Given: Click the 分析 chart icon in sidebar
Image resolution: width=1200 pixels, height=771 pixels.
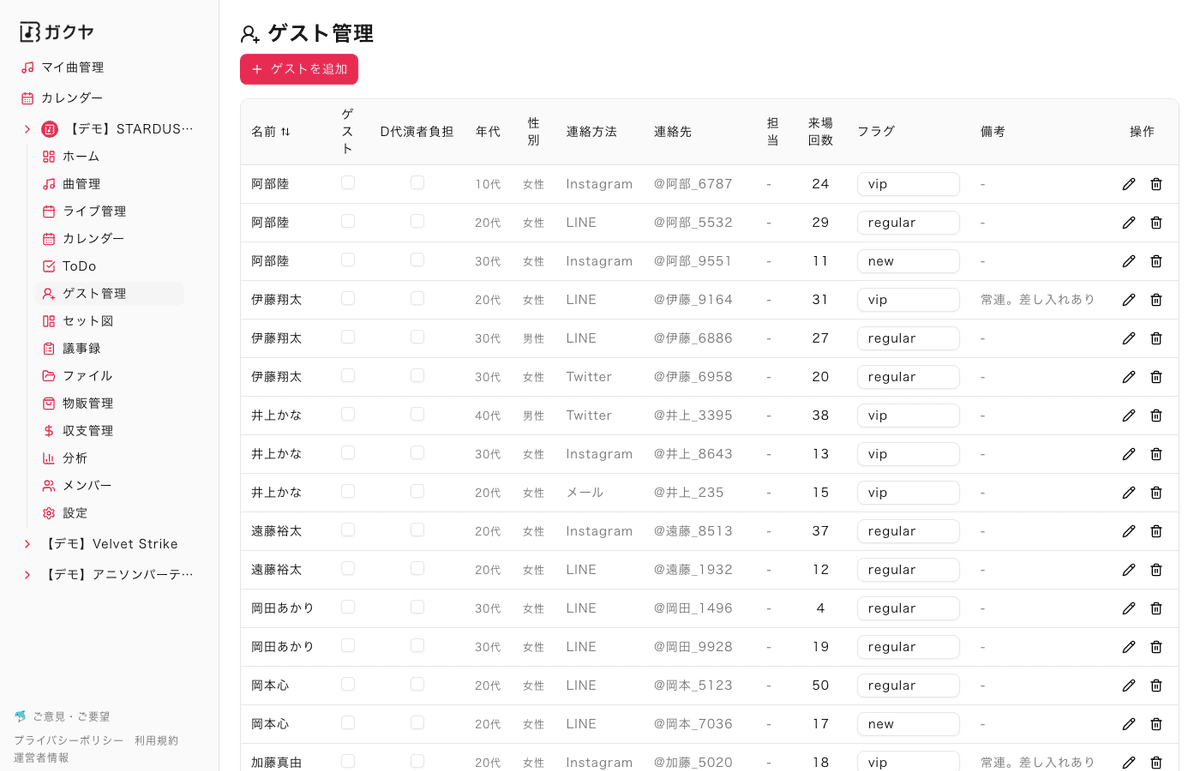Looking at the screenshot, I should click(48, 458).
